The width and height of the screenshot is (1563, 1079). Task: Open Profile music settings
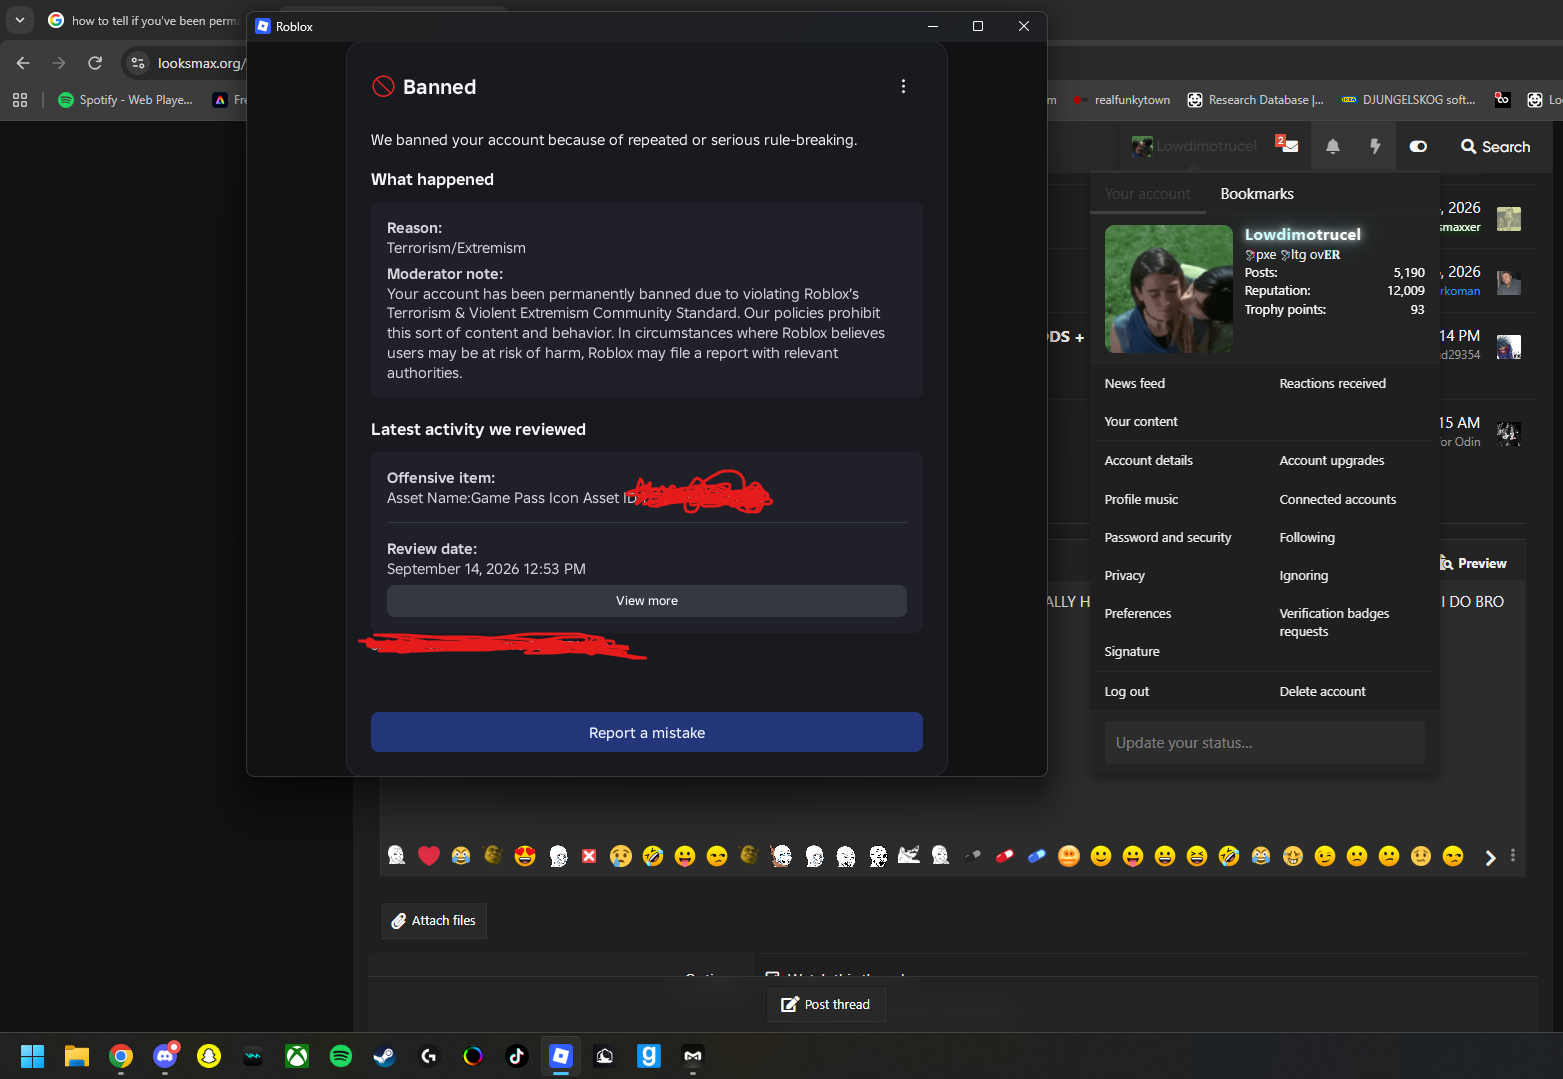coord(1141,499)
